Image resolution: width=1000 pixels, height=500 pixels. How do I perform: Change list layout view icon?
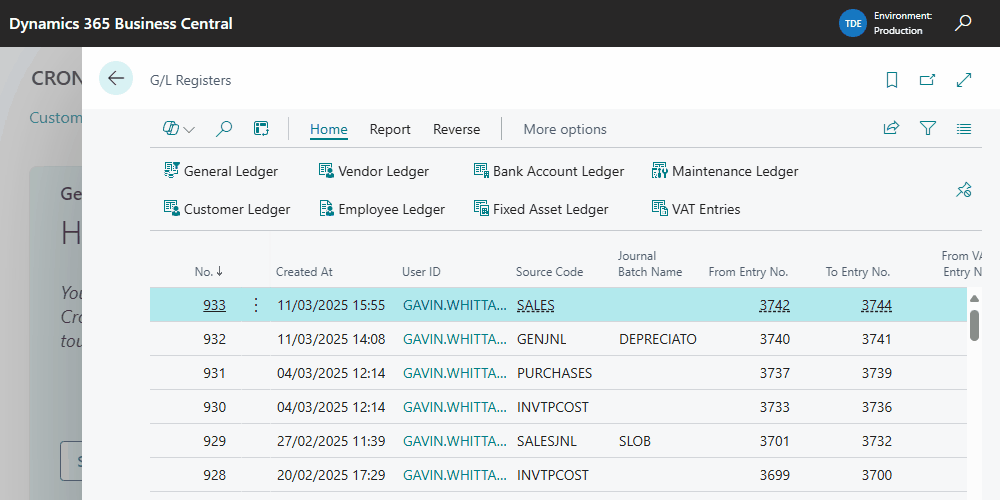coord(964,129)
